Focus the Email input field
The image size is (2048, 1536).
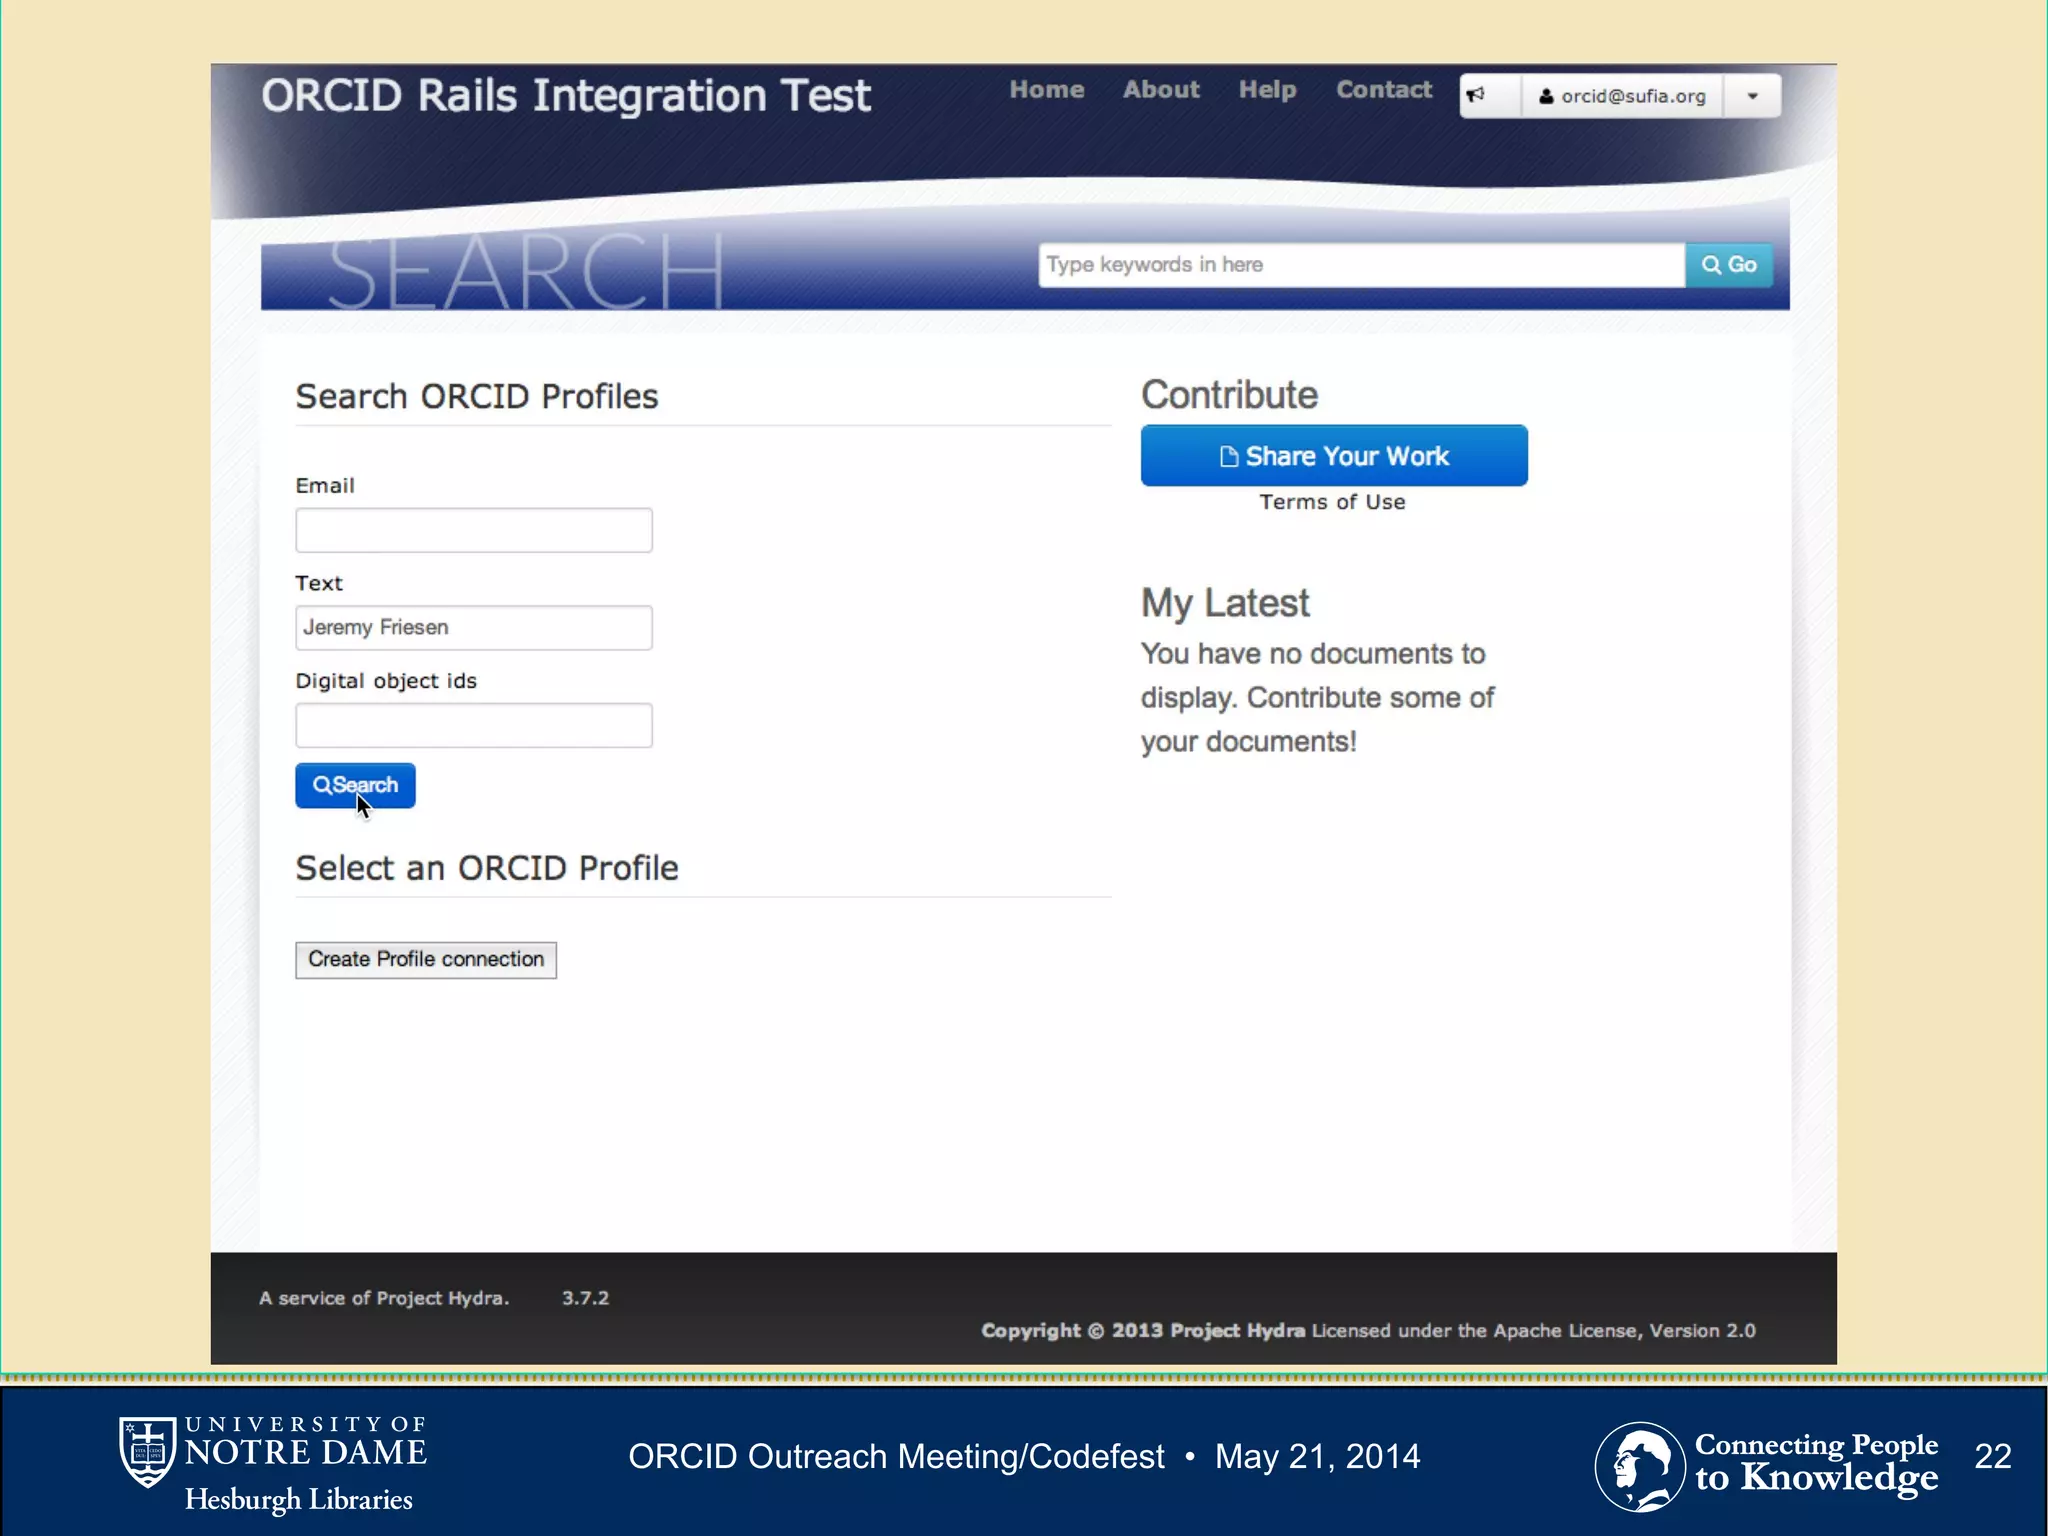474,530
